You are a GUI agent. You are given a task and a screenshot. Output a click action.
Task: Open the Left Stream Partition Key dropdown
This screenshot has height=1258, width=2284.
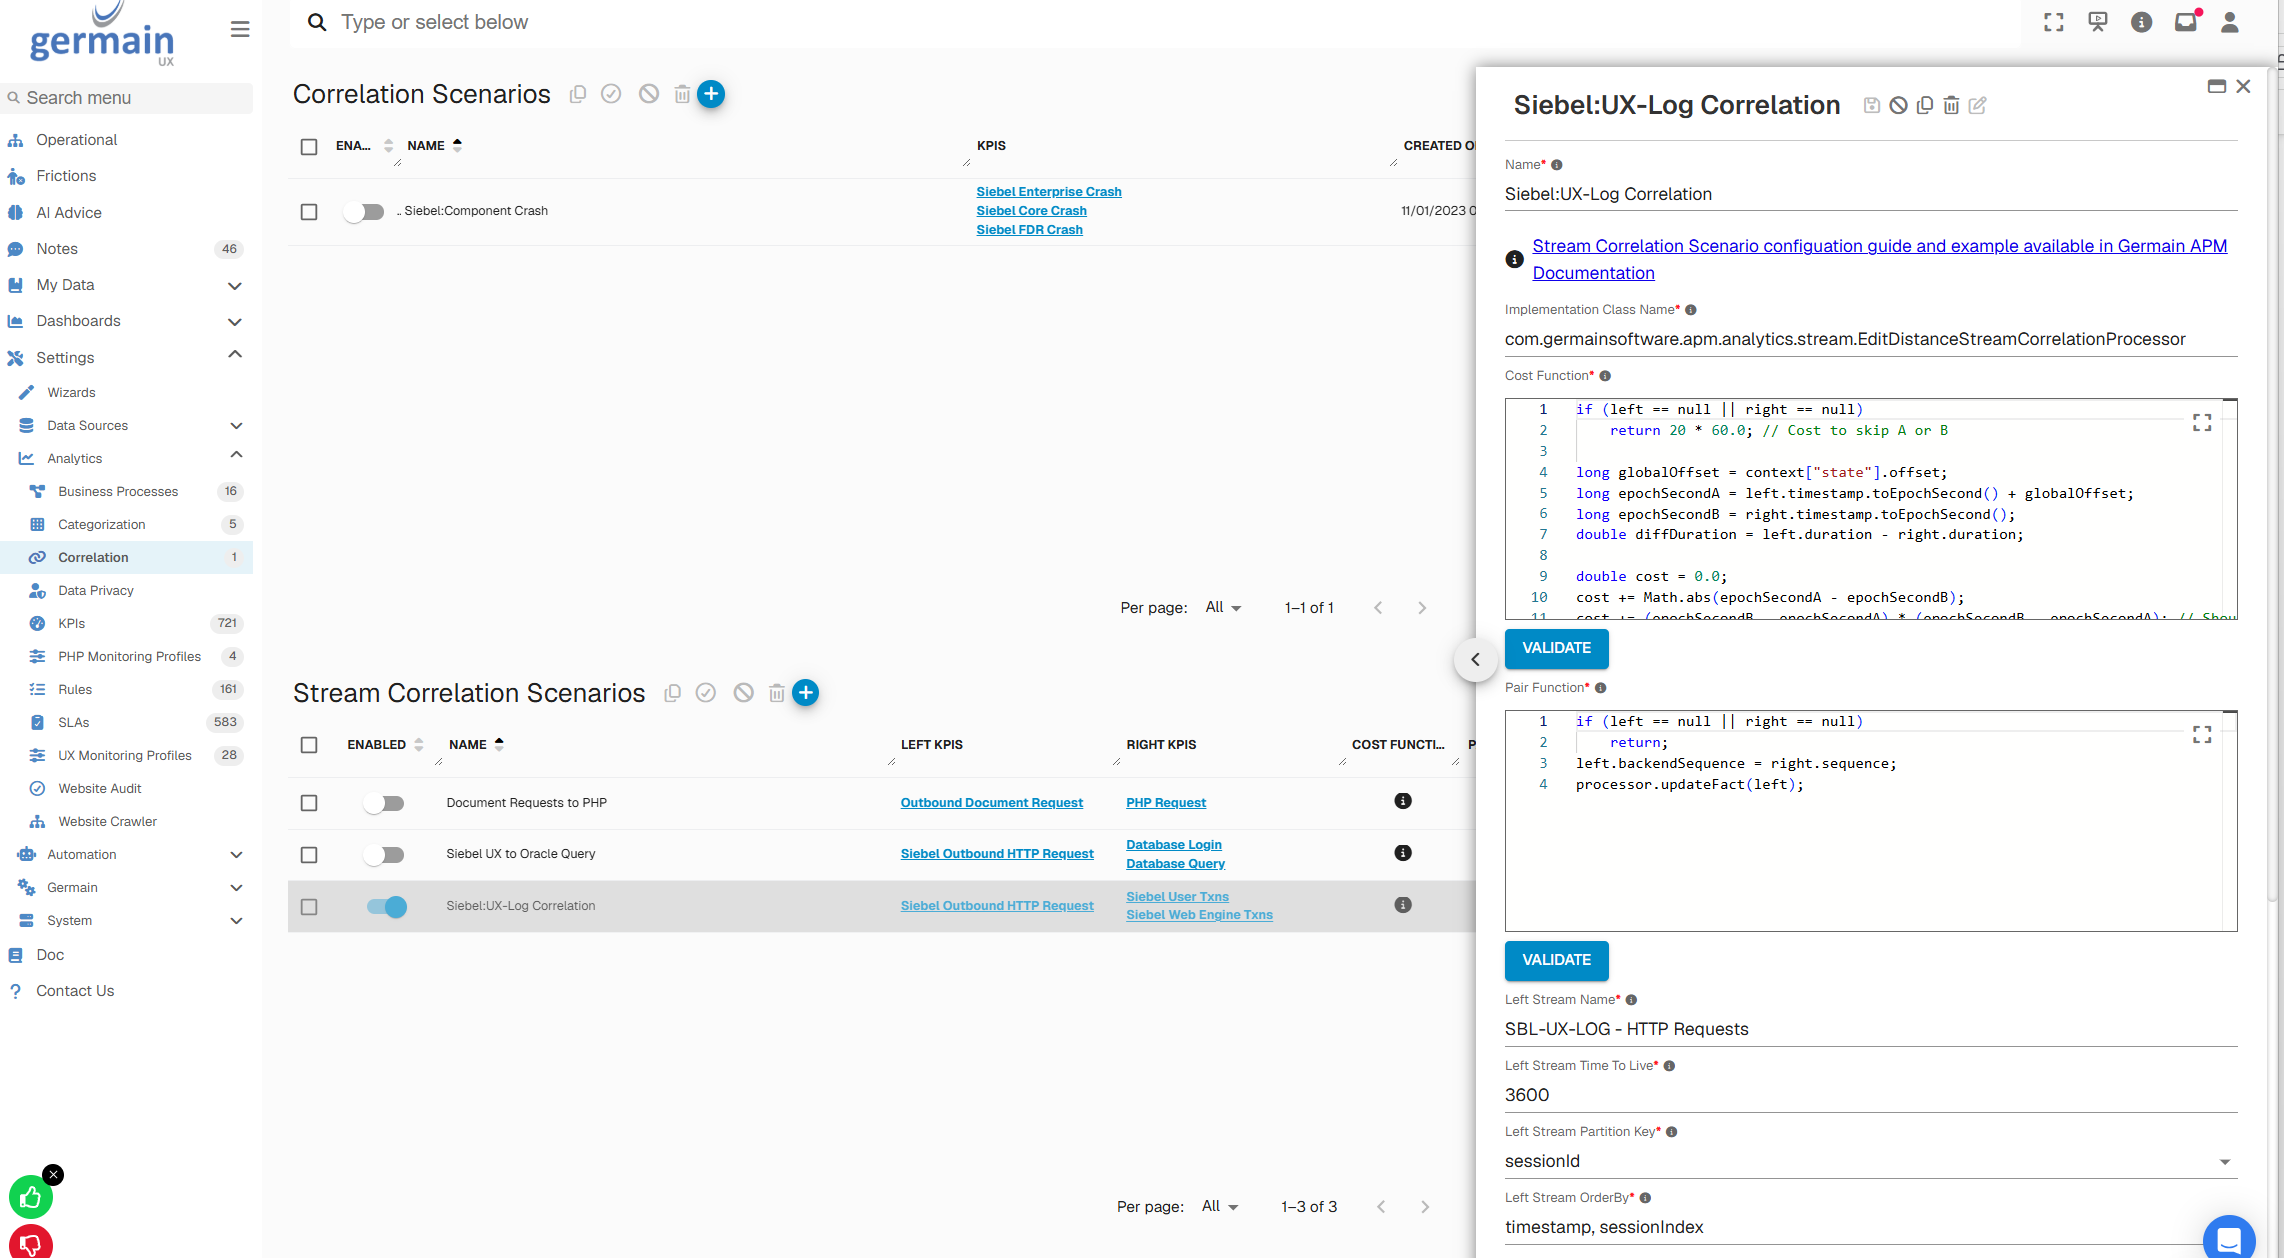coord(1870,1161)
